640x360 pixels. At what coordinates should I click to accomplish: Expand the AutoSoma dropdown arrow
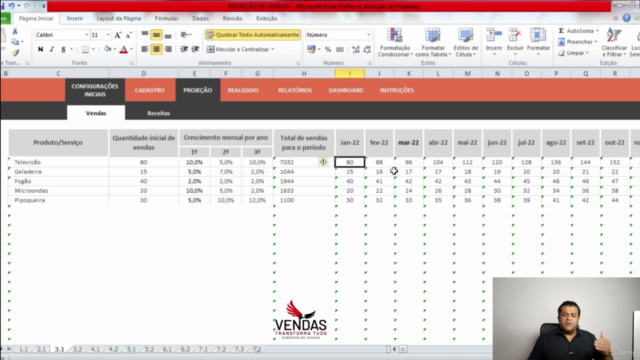point(597,31)
